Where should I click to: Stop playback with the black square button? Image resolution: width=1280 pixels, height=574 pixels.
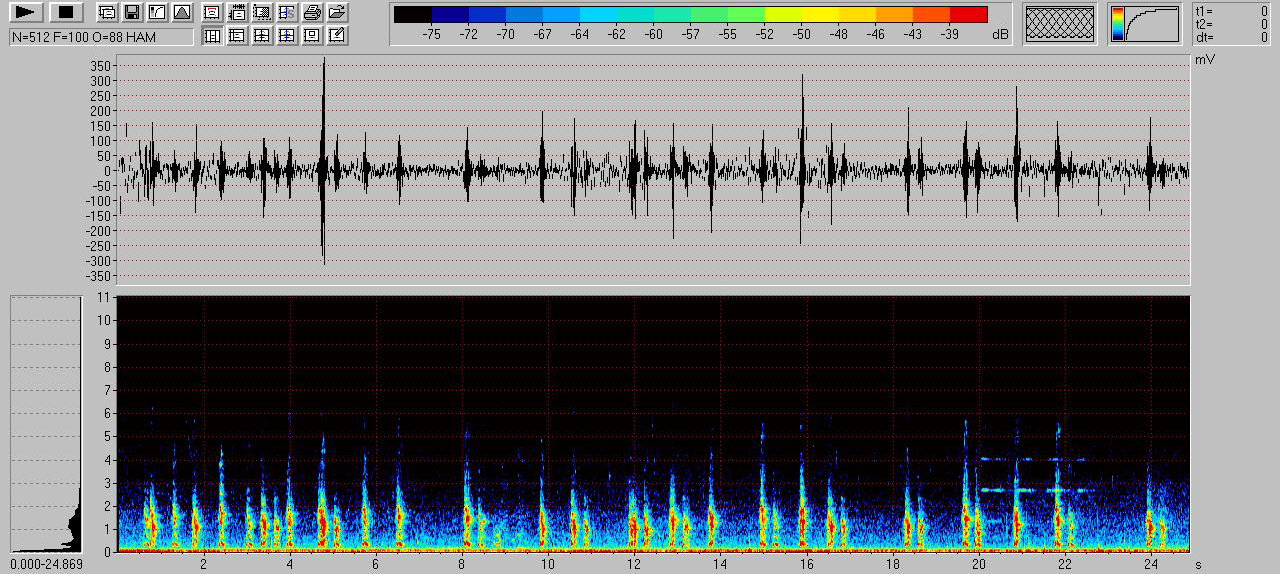click(x=66, y=12)
